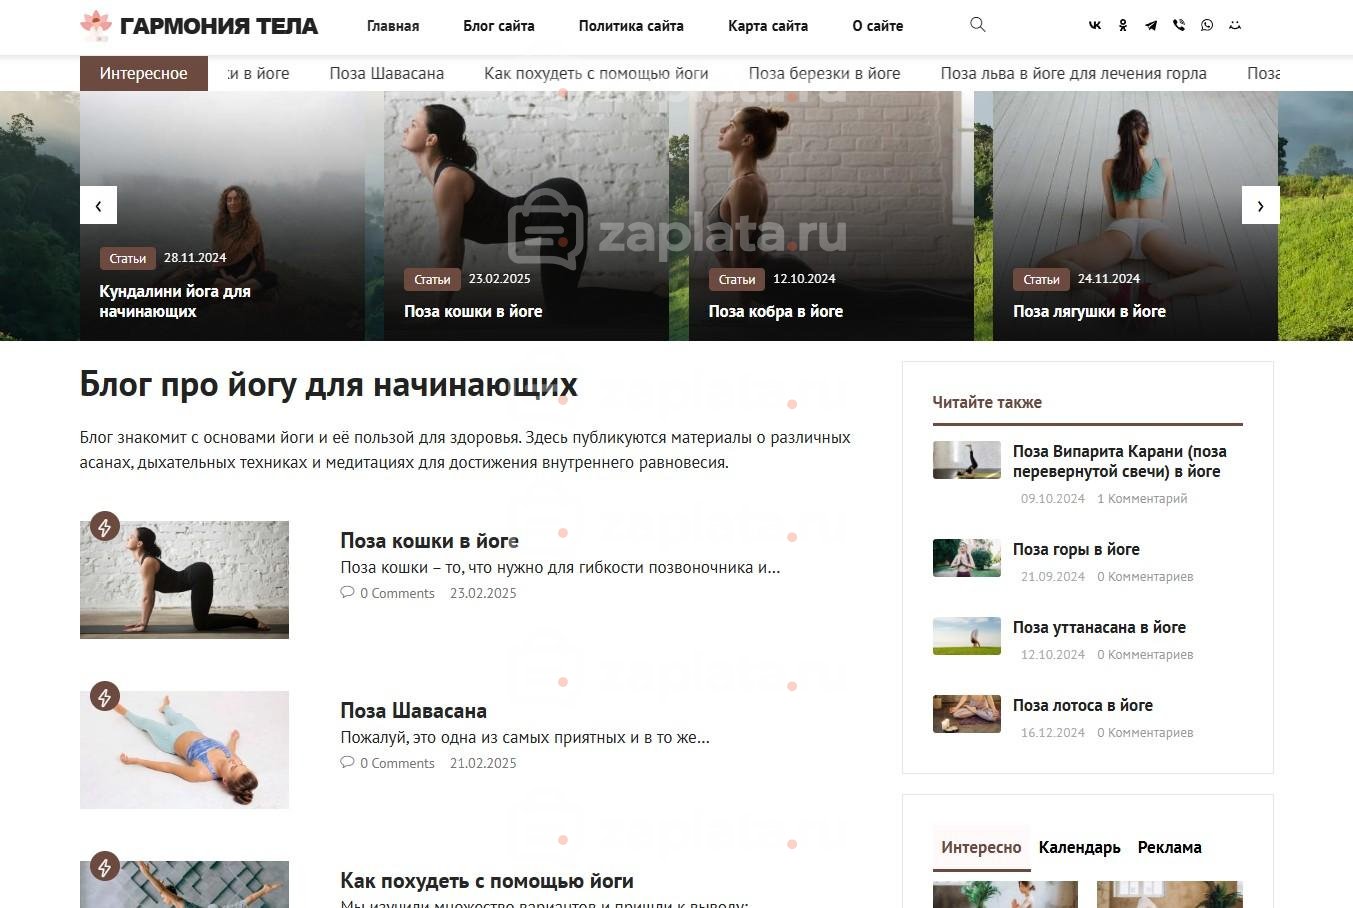
Task: Click Статьи tag dated 23.02.2025 on slide
Action: (432, 279)
